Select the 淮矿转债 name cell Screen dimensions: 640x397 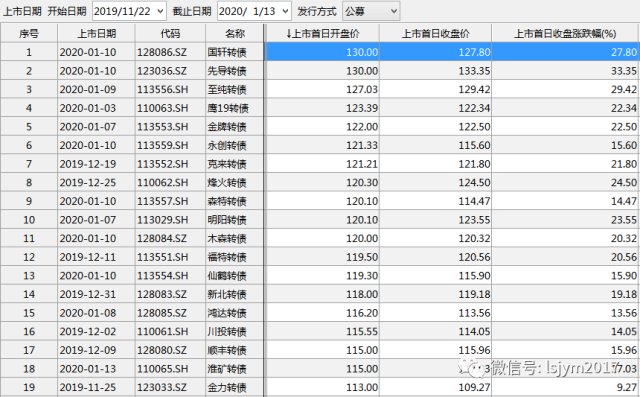pos(235,369)
